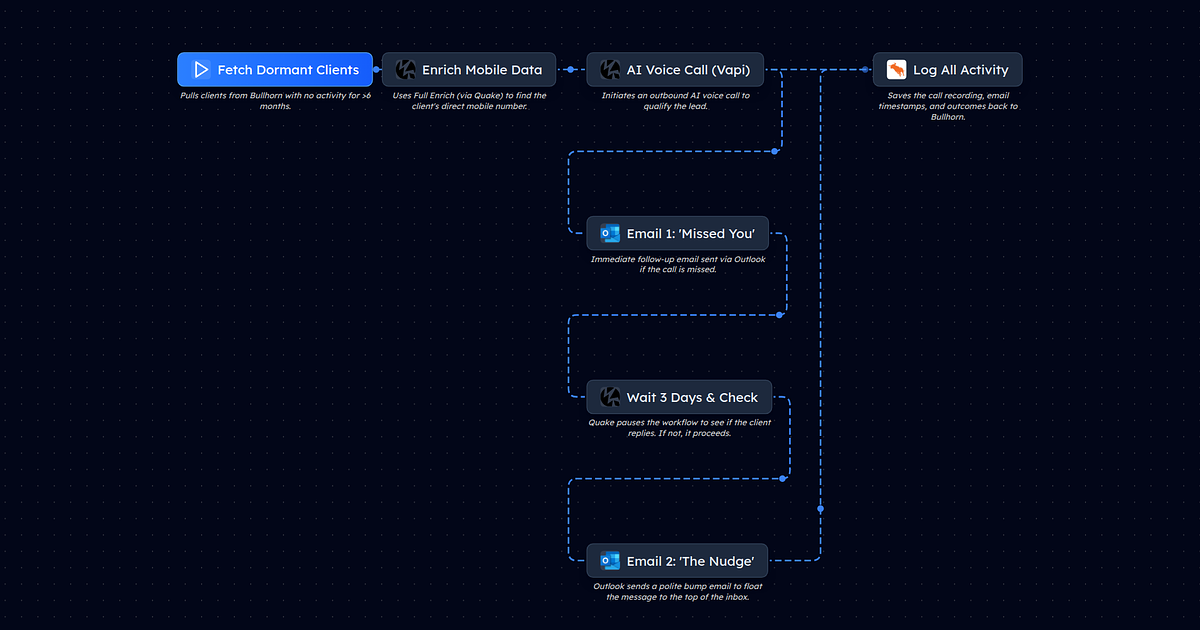
Task: Click the description under Email 1 'Missed You'
Action: coord(678,264)
